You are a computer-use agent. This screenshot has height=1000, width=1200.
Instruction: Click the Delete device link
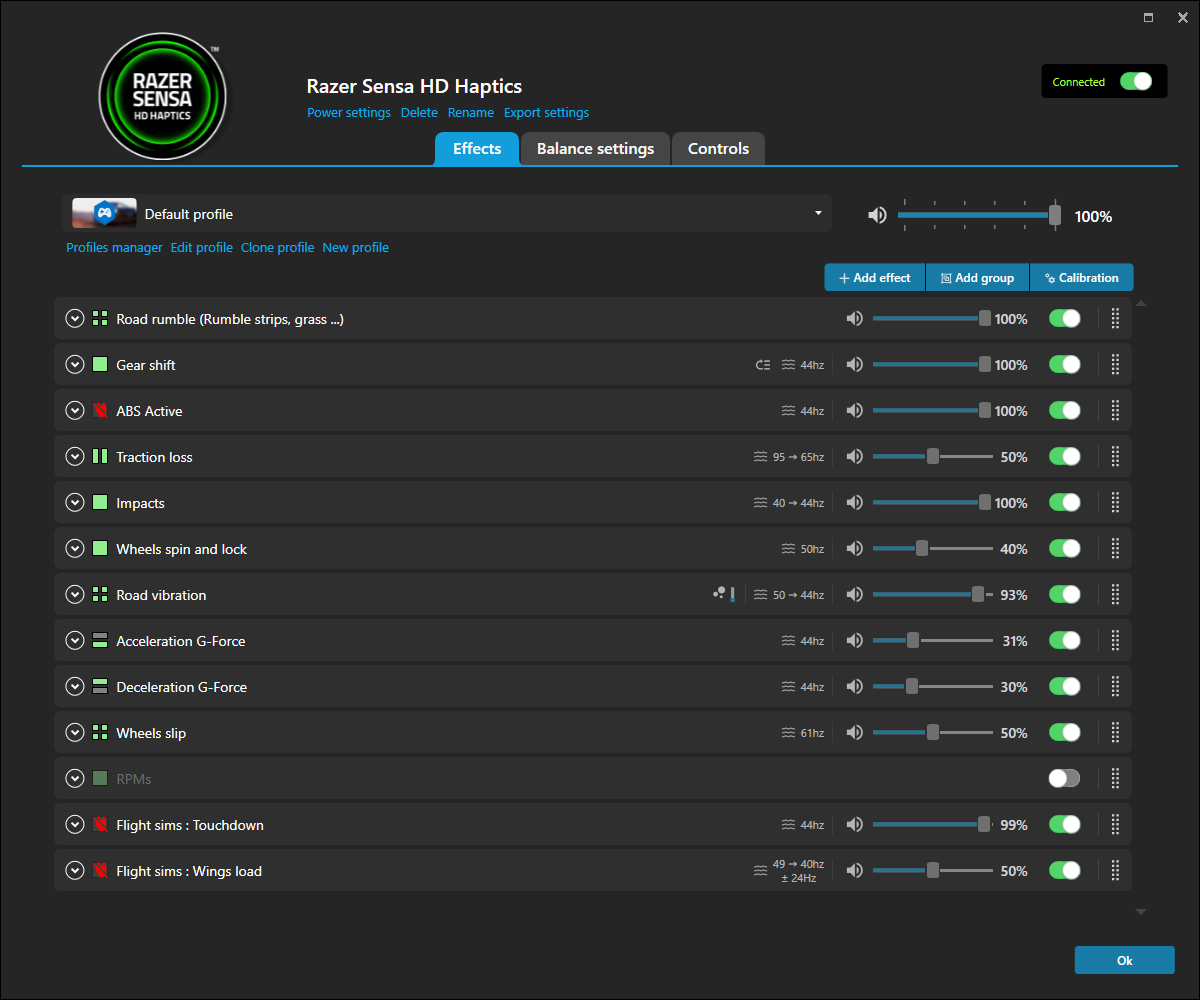[x=419, y=113]
